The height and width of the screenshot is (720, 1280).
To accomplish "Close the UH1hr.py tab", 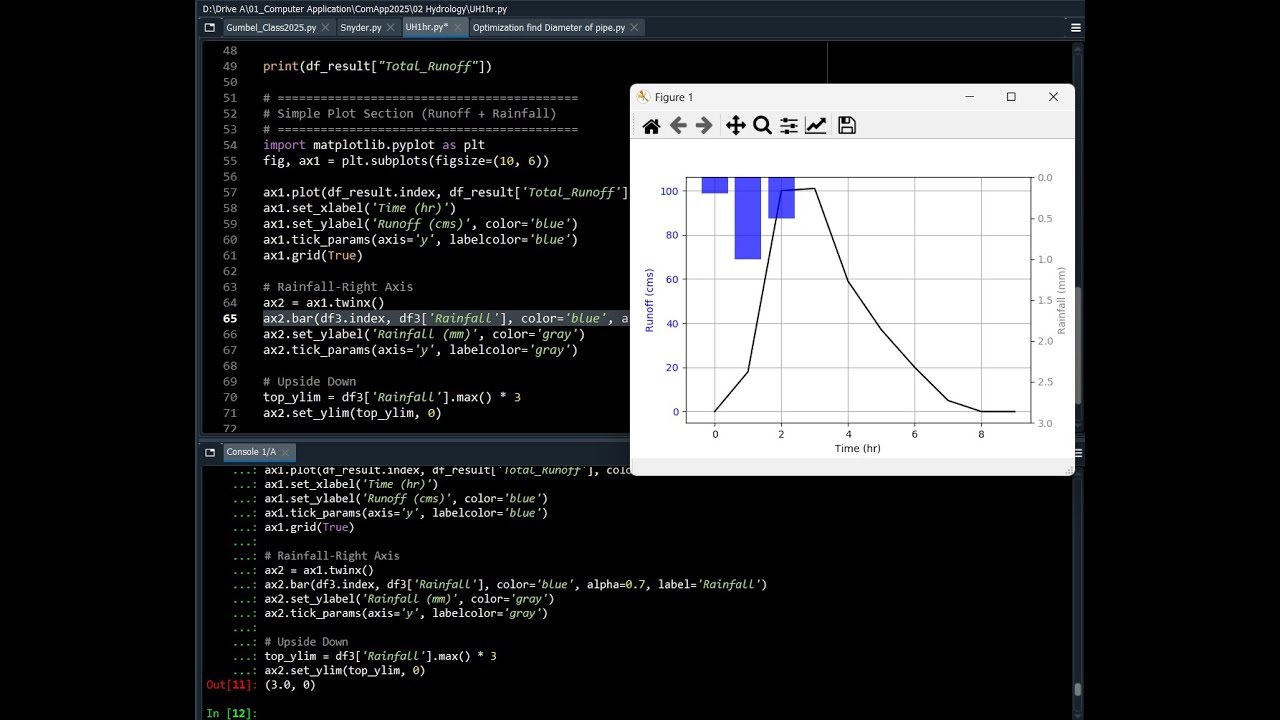I will pos(458,28).
